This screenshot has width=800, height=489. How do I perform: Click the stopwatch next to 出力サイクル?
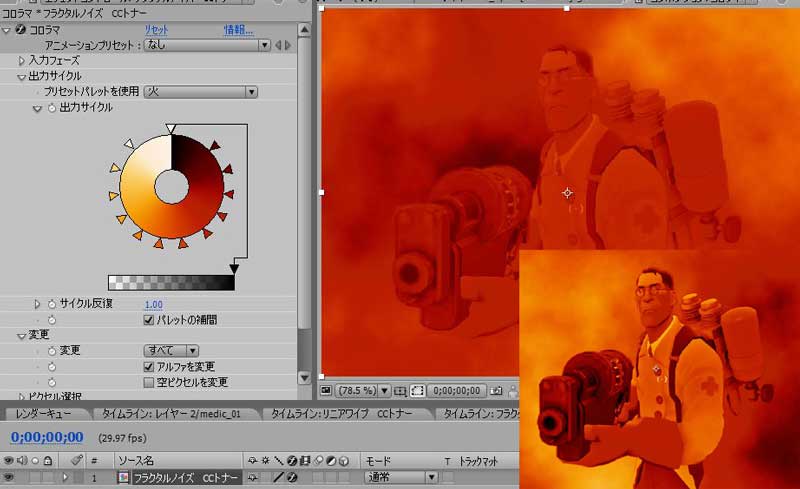tap(52, 108)
